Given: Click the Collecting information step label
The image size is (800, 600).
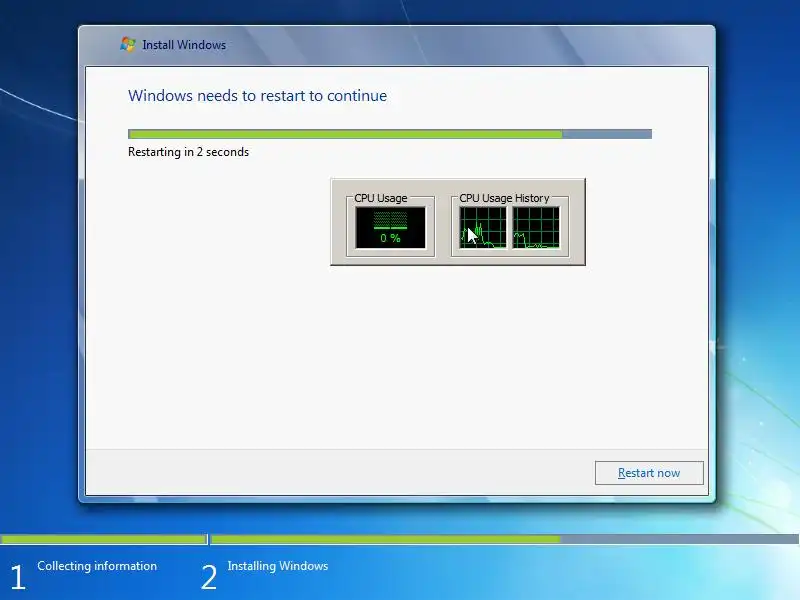Looking at the screenshot, I should pos(97,566).
